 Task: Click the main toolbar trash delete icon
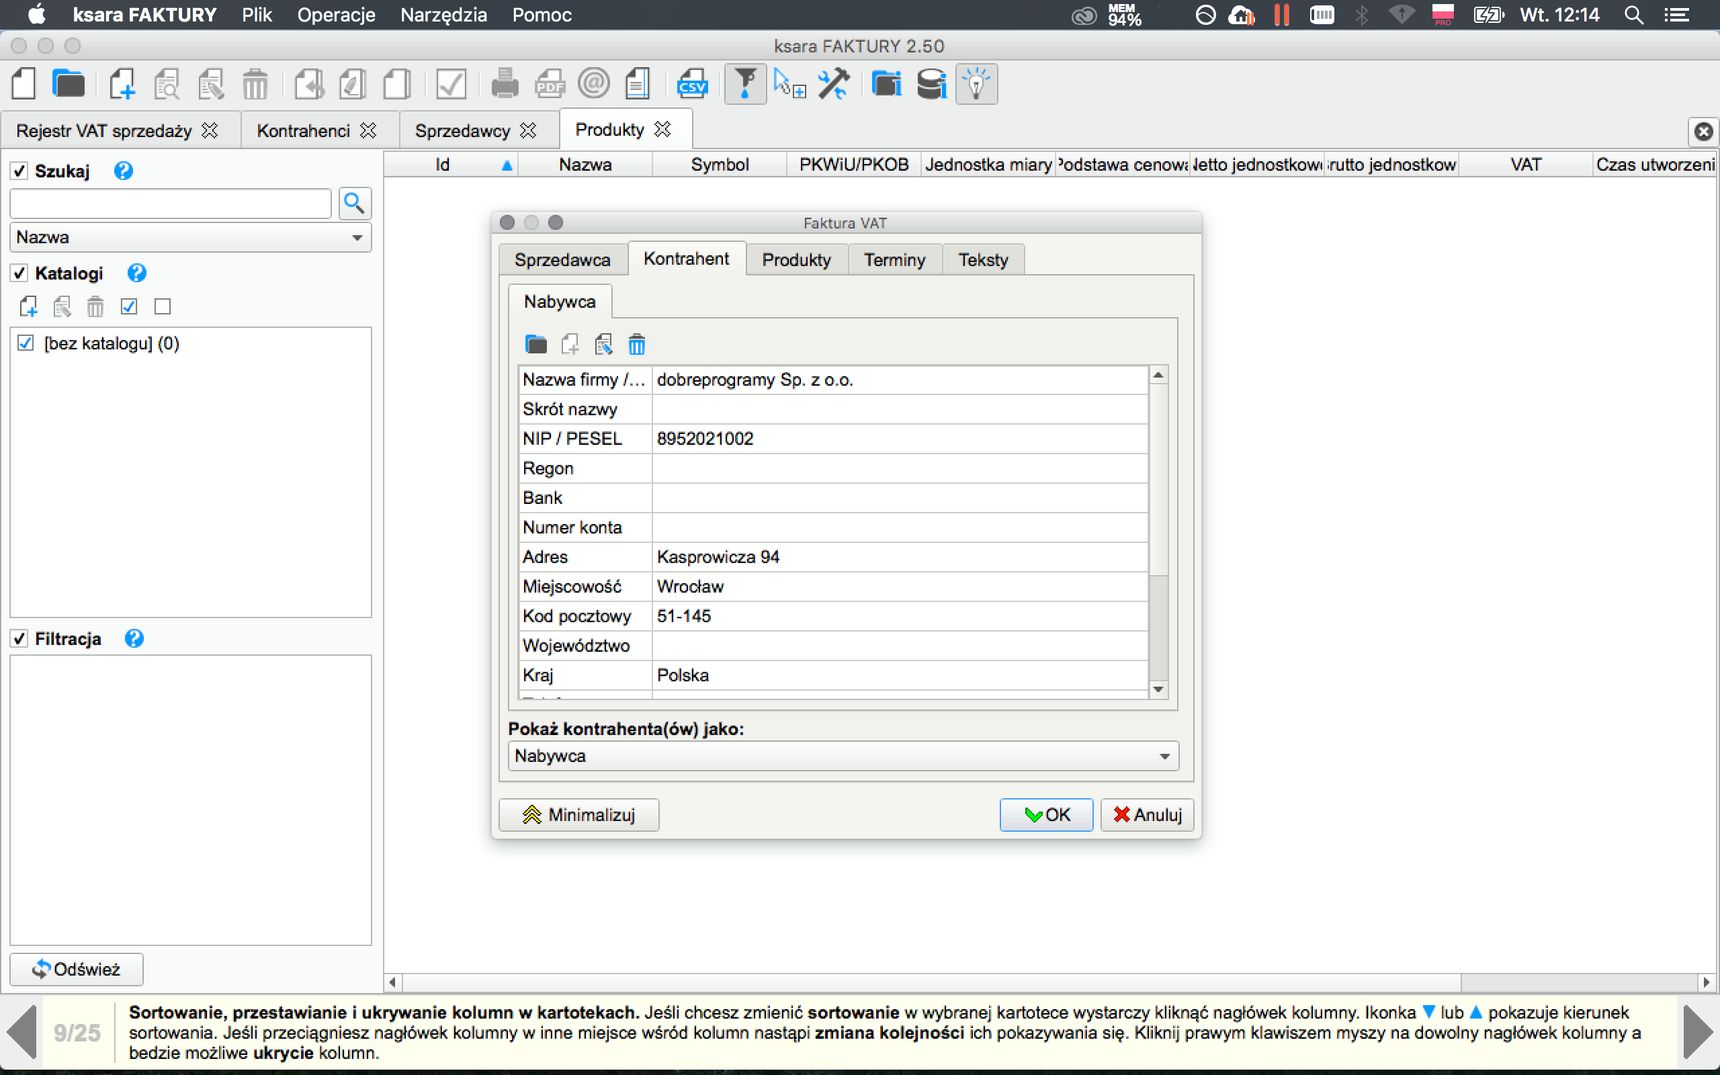[x=256, y=84]
